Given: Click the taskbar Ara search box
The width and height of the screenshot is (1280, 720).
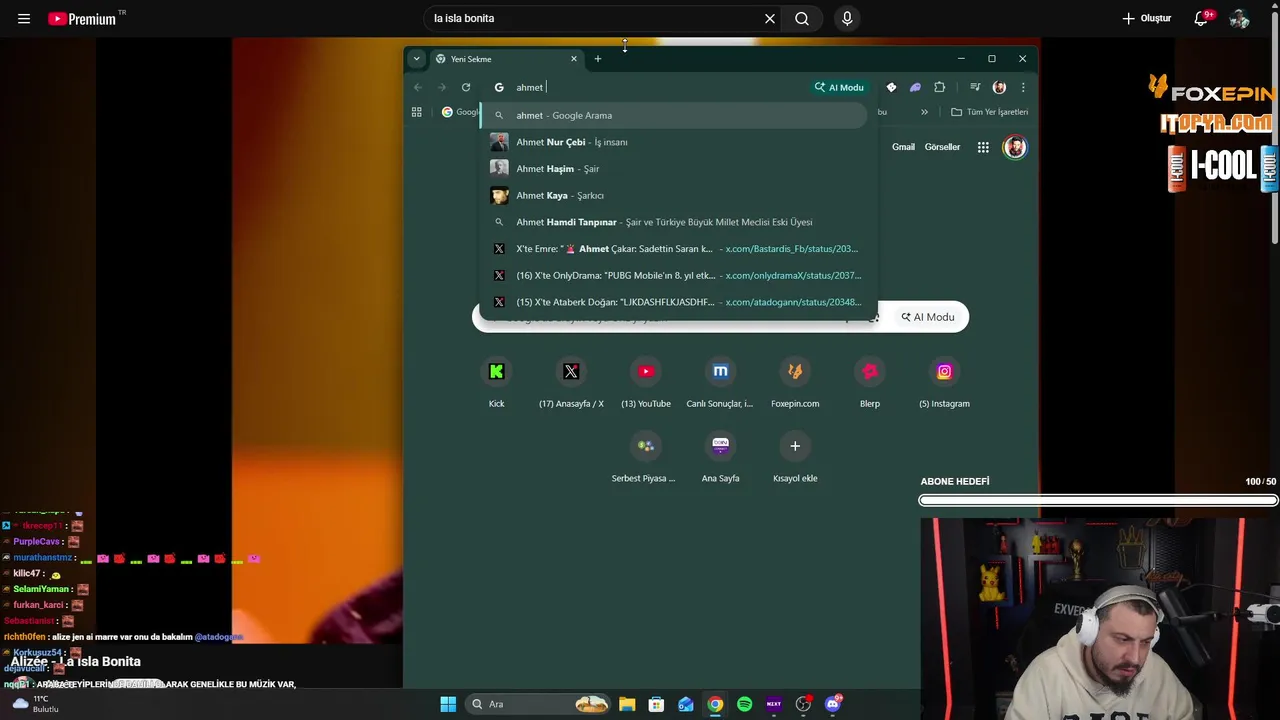Looking at the screenshot, I should pyautogui.click(x=539, y=704).
